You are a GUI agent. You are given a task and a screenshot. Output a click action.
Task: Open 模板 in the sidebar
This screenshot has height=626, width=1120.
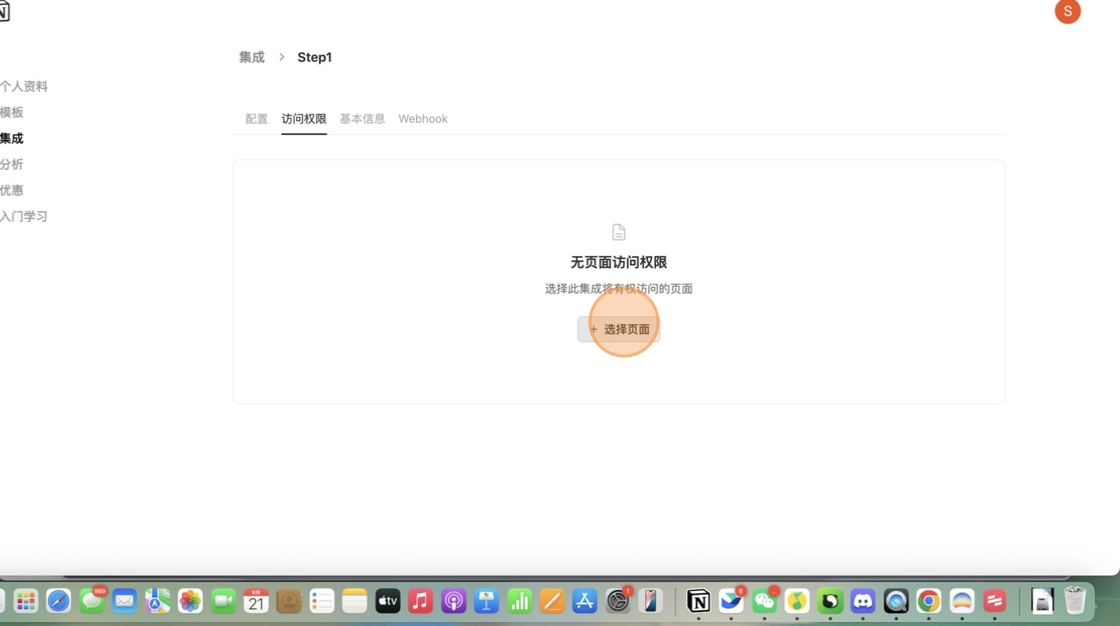(x=11, y=112)
